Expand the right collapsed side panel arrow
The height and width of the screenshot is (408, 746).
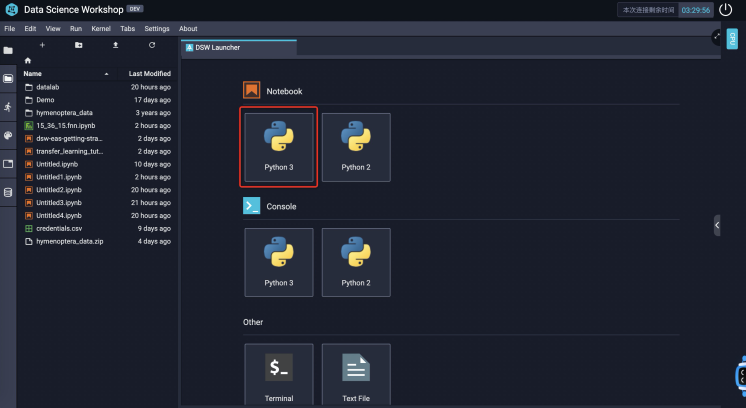click(x=717, y=225)
